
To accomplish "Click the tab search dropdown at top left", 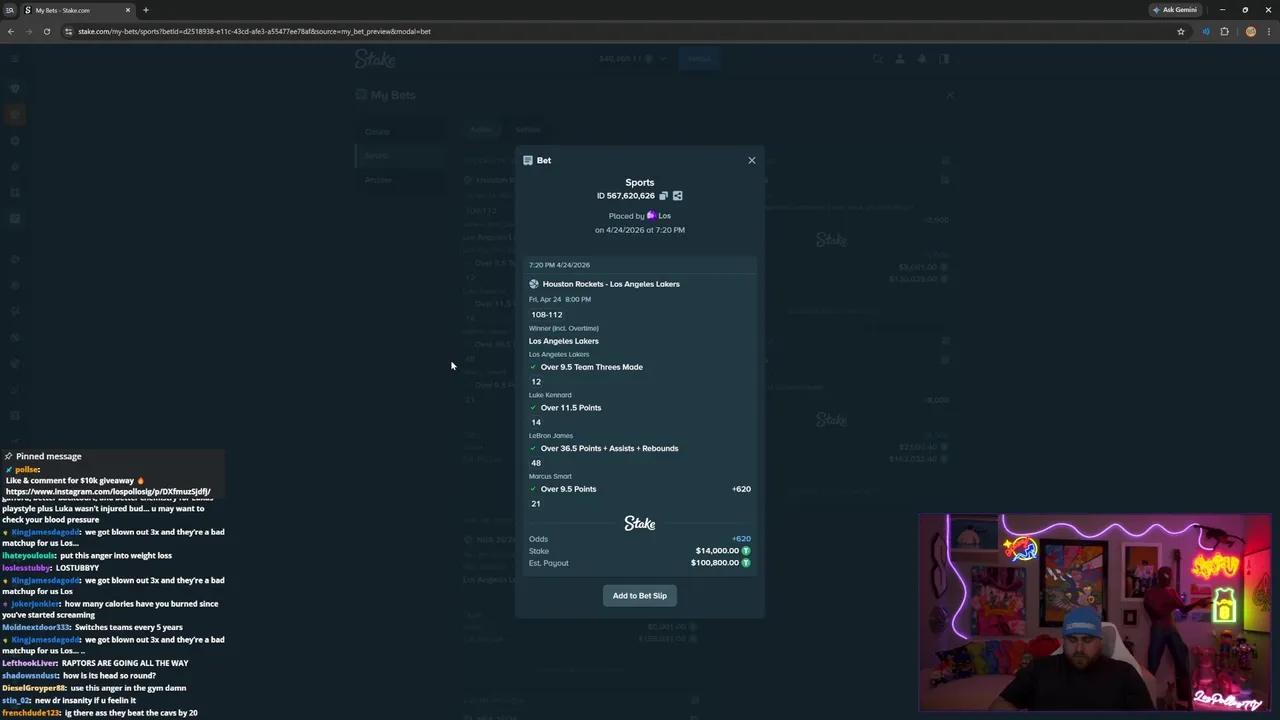I will [x=9, y=10].
